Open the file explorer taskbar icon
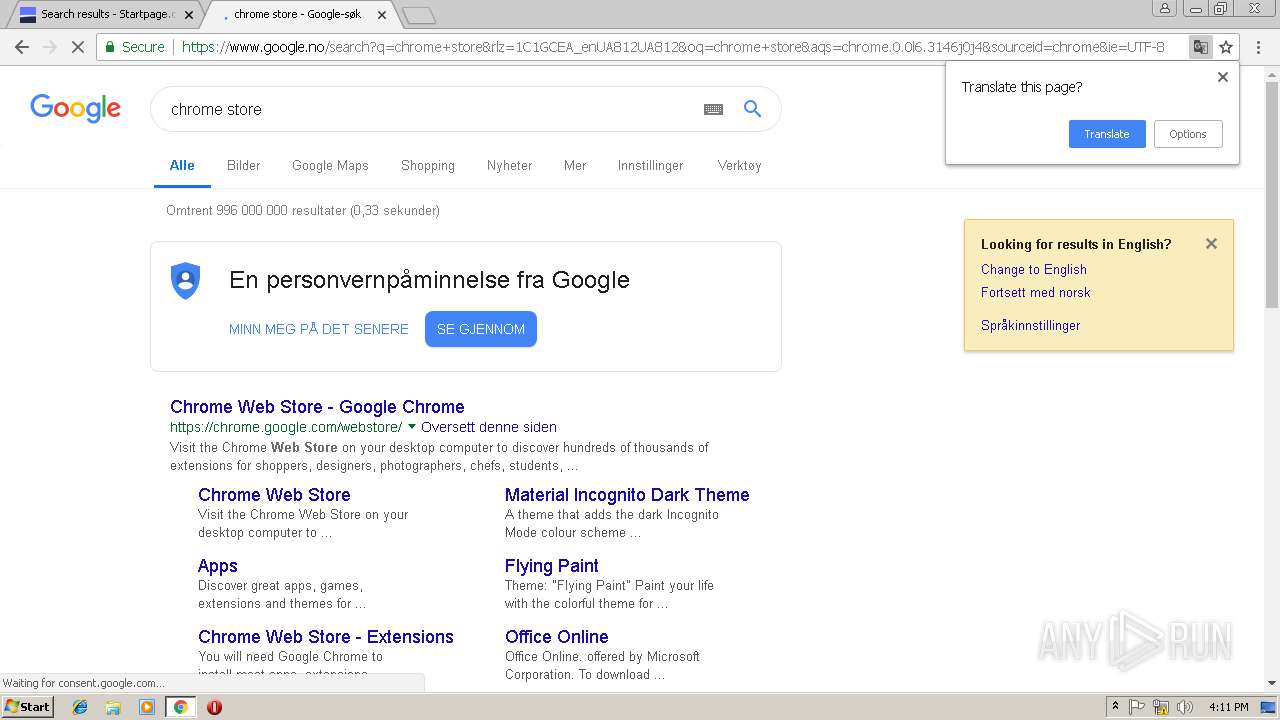This screenshot has width=1280, height=720. [x=113, y=707]
